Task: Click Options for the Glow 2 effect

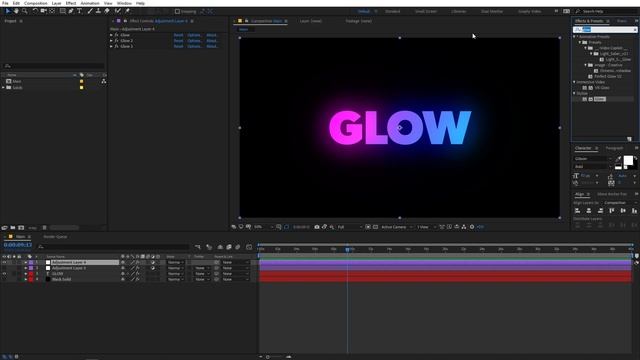Action: coord(194,41)
